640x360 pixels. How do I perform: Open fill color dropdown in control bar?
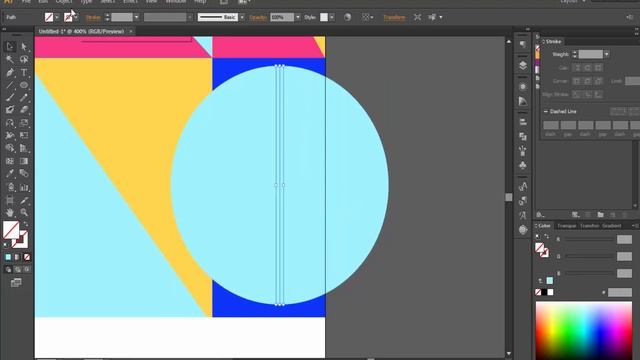coord(57,17)
